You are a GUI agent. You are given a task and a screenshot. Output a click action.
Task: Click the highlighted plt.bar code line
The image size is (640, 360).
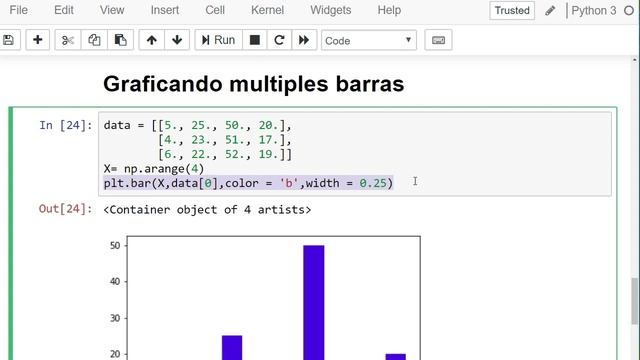coord(248,183)
